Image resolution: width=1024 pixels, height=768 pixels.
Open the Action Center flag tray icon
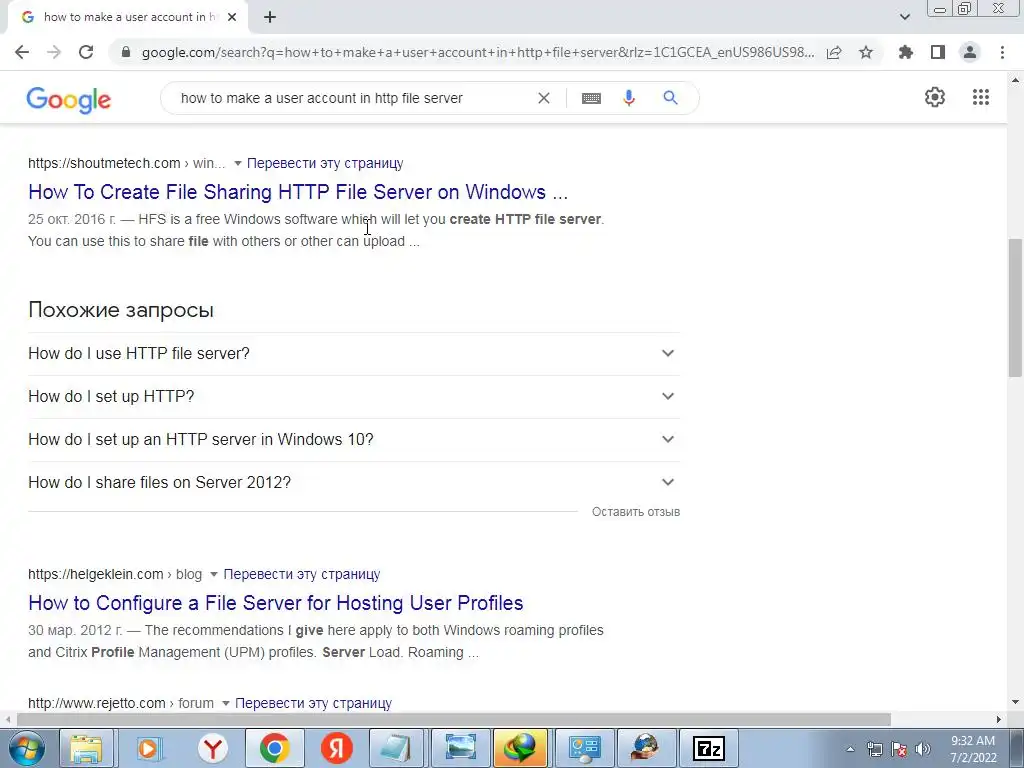[899, 750]
